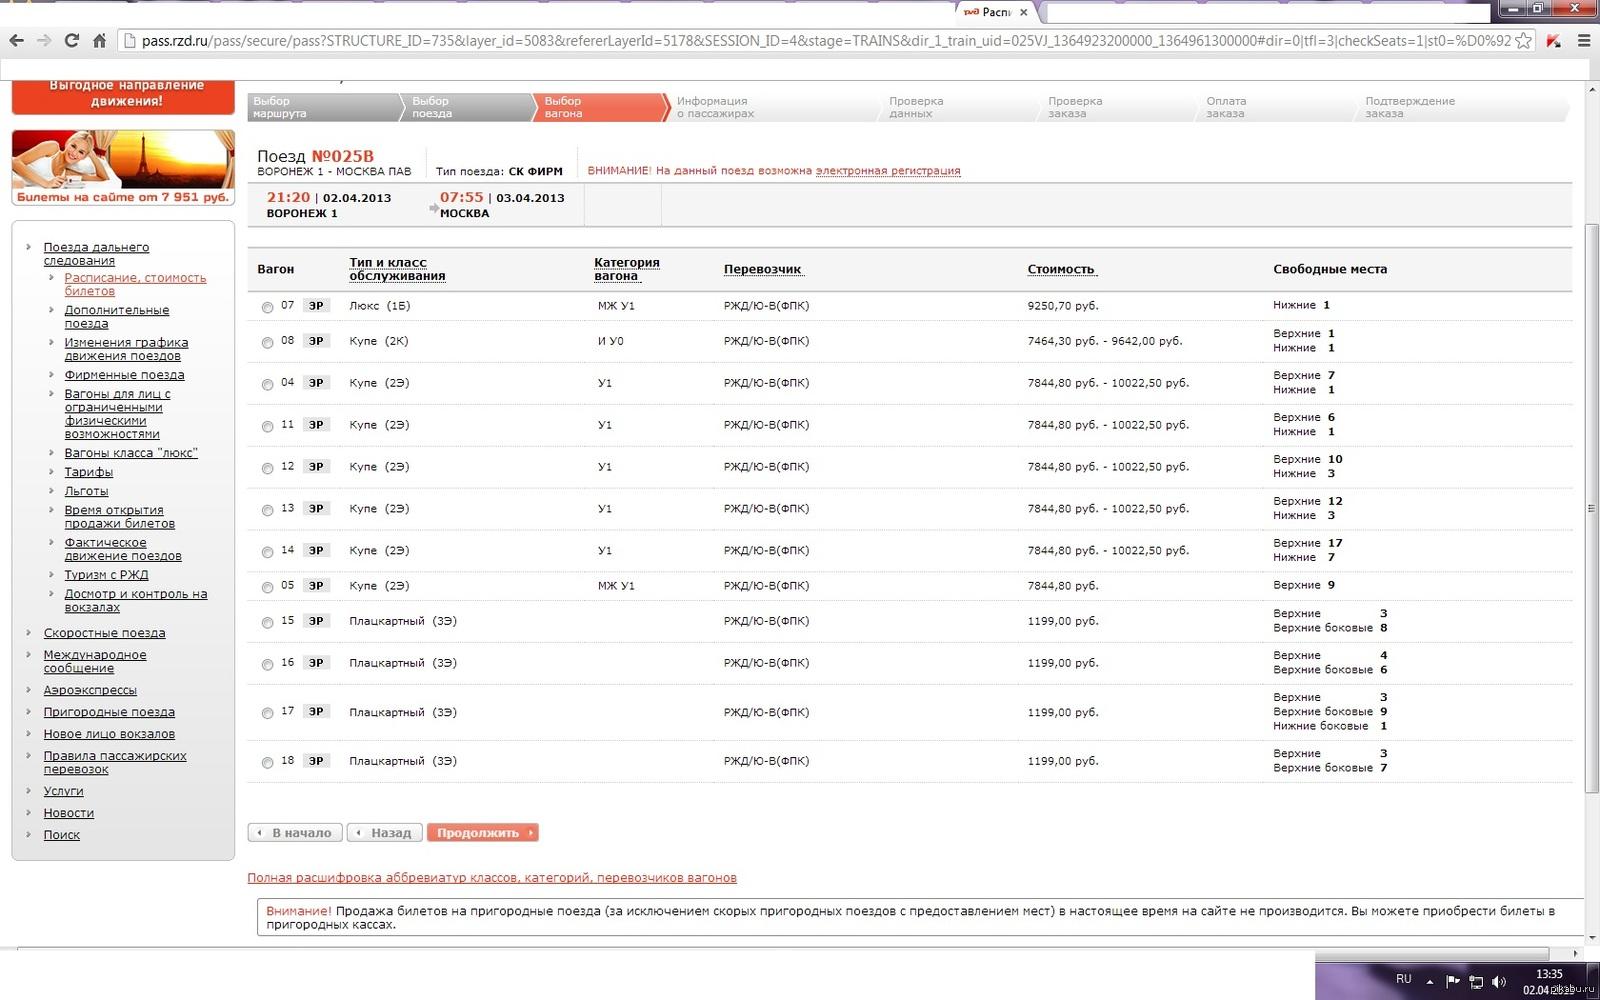Open the Фирменные поезда sidebar link
The width and height of the screenshot is (1600, 1000).
pyautogui.click(x=124, y=375)
